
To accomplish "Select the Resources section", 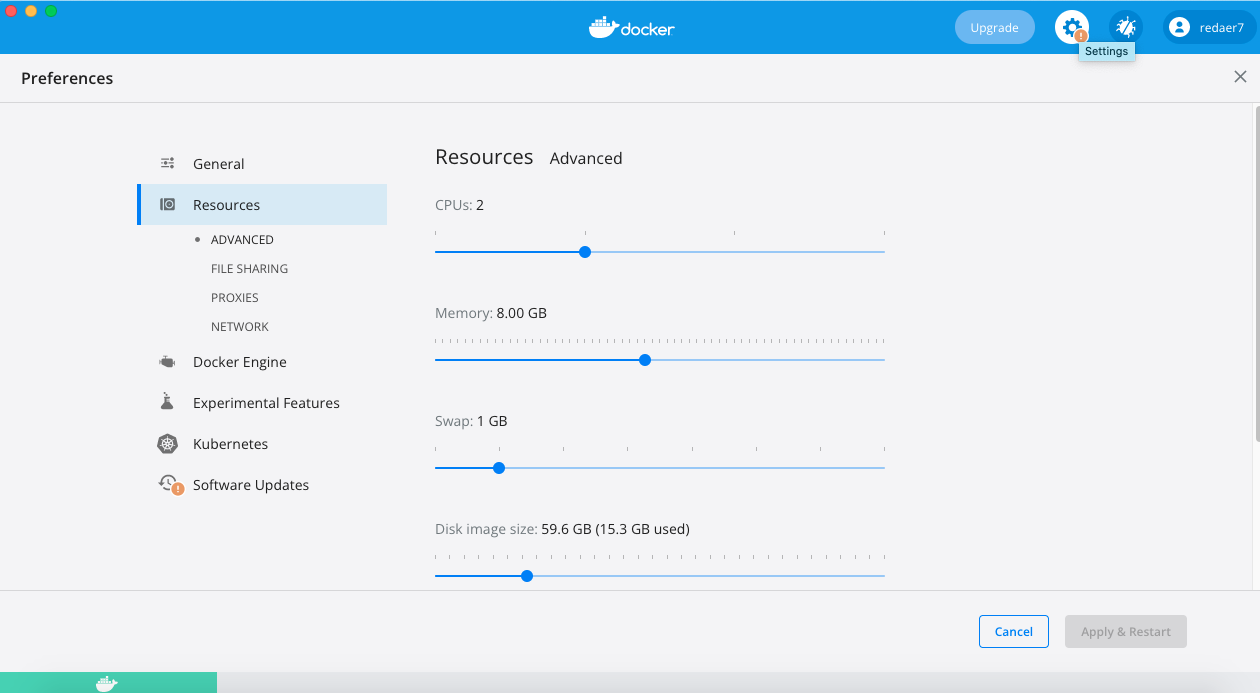I will [262, 204].
